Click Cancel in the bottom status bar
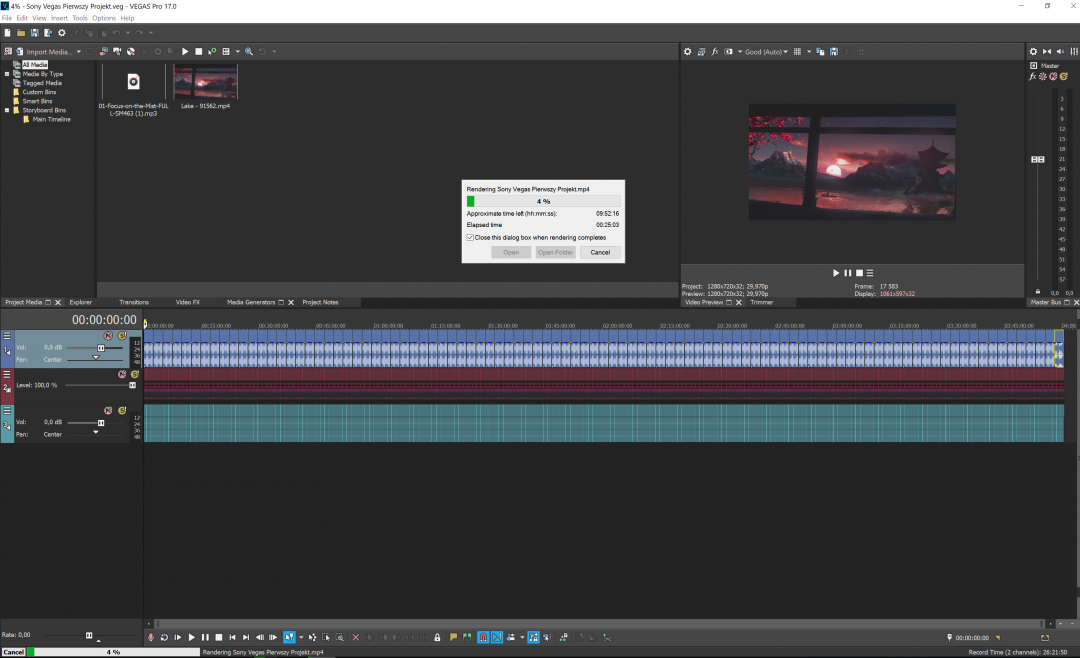The width and height of the screenshot is (1080, 658). (x=13, y=652)
